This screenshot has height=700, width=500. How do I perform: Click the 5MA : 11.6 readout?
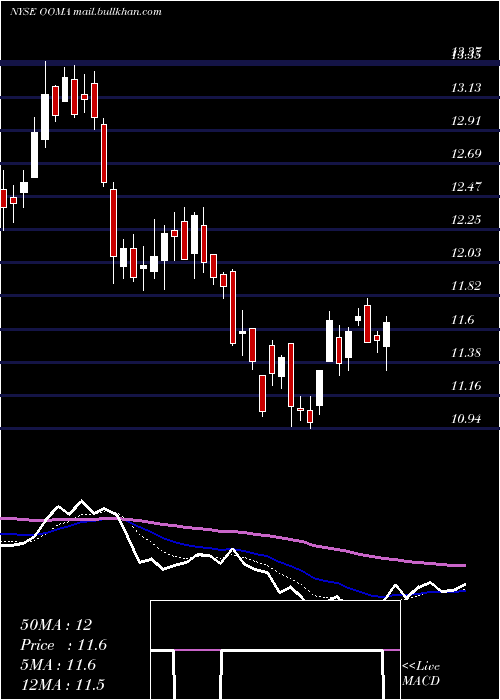58,665
